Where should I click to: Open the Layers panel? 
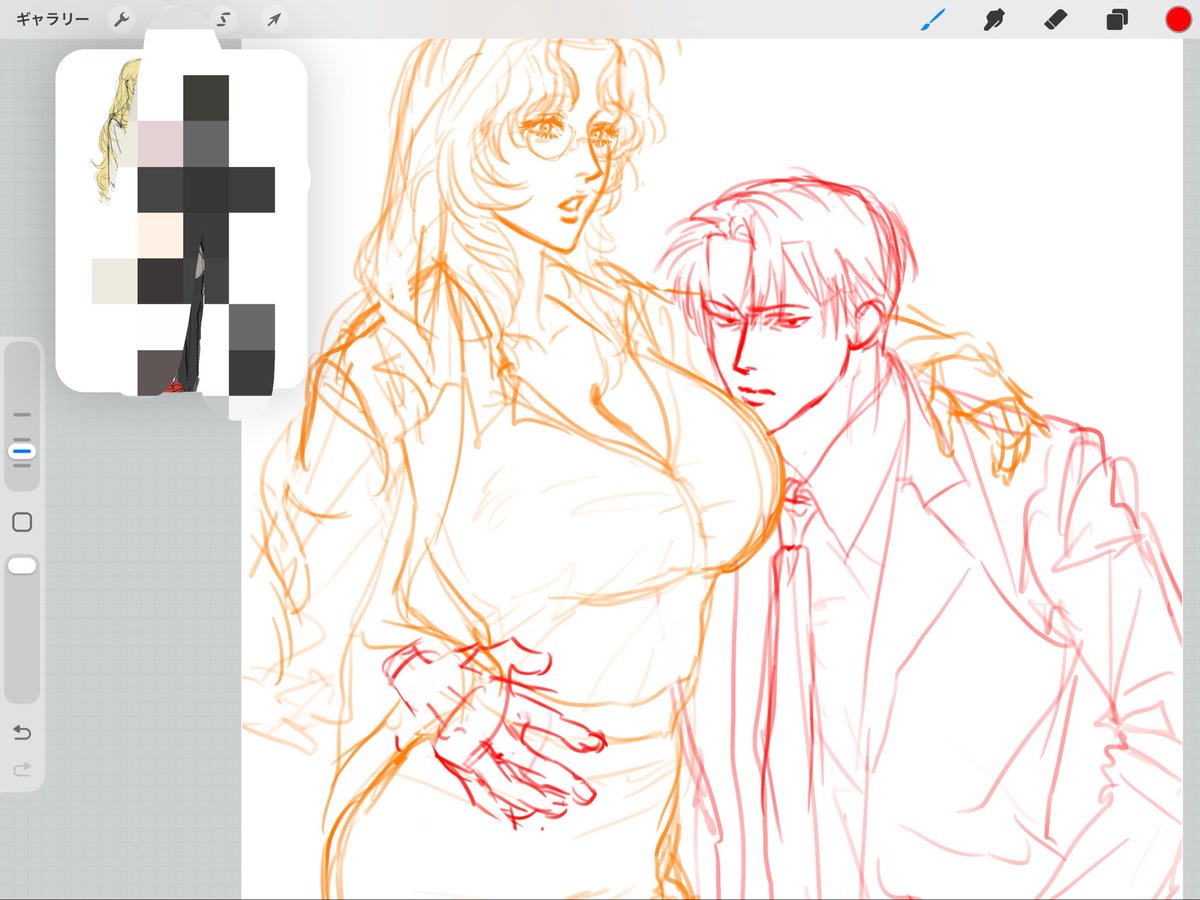pyautogui.click(x=1117, y=20)
